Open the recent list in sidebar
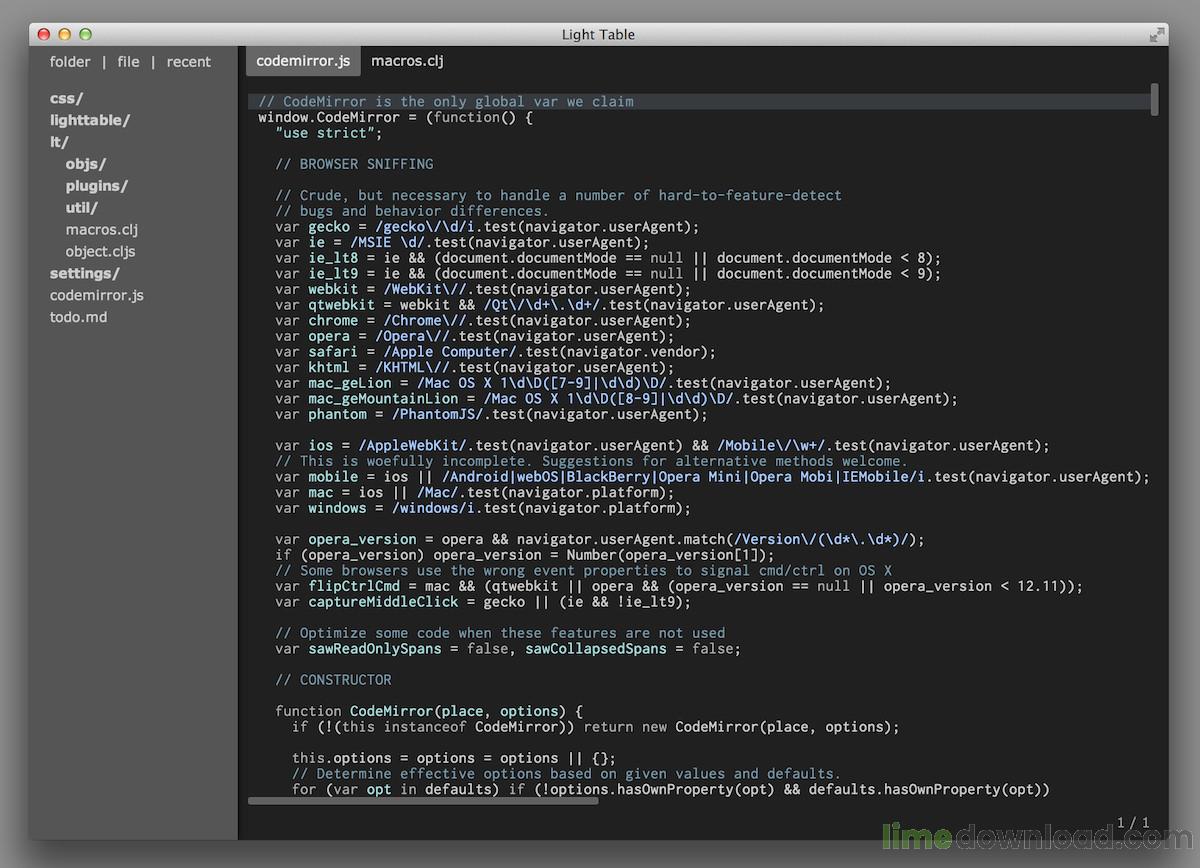 click(x=188, y=62)
